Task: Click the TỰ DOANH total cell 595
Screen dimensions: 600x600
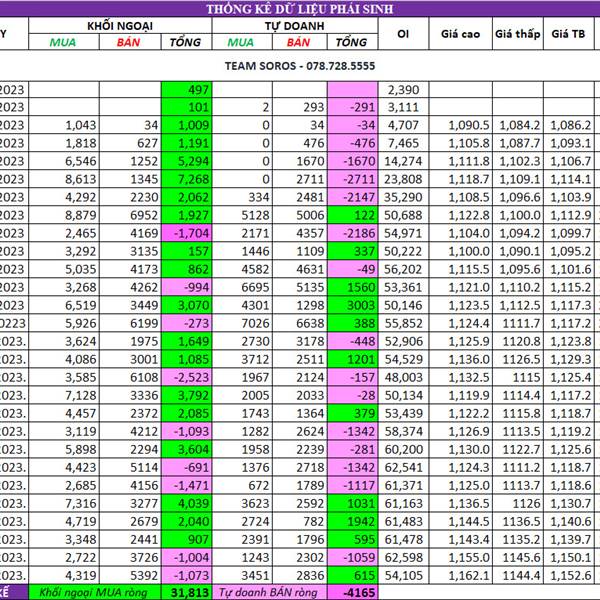Action: coord(352,539)
